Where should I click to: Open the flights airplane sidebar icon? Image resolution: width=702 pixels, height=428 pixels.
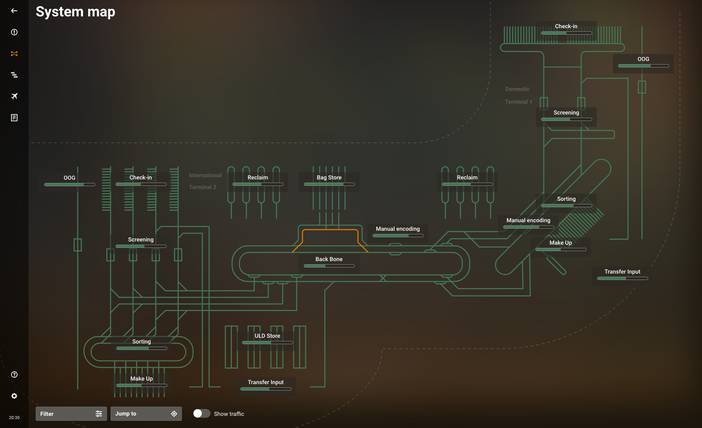tap(14, 96)
